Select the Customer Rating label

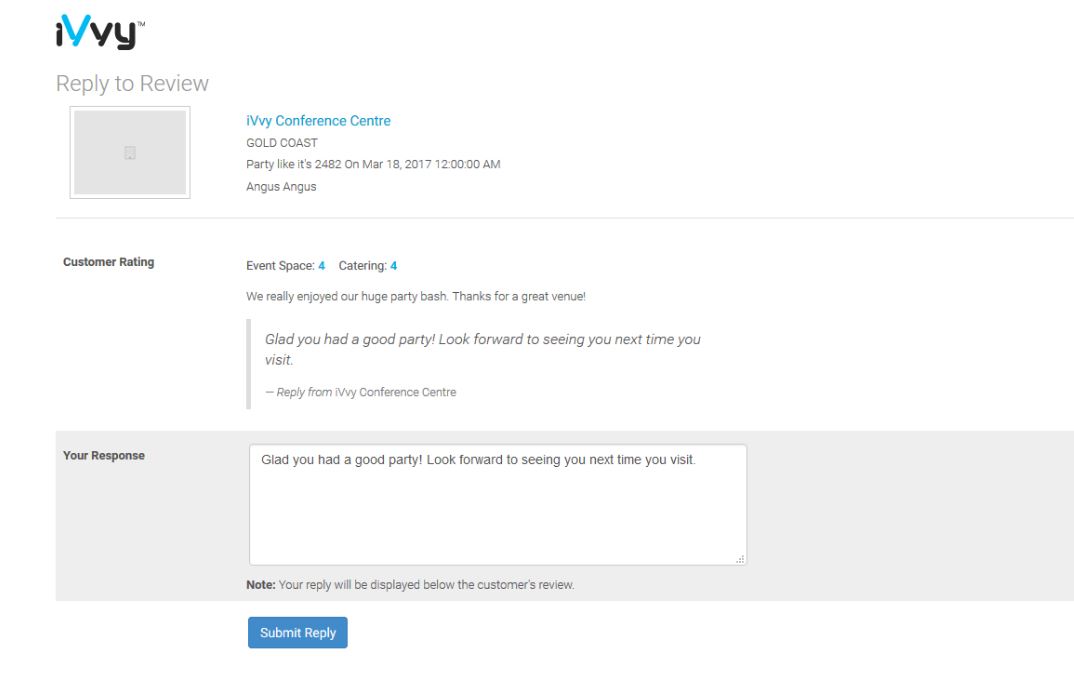[x=109, y=262]
